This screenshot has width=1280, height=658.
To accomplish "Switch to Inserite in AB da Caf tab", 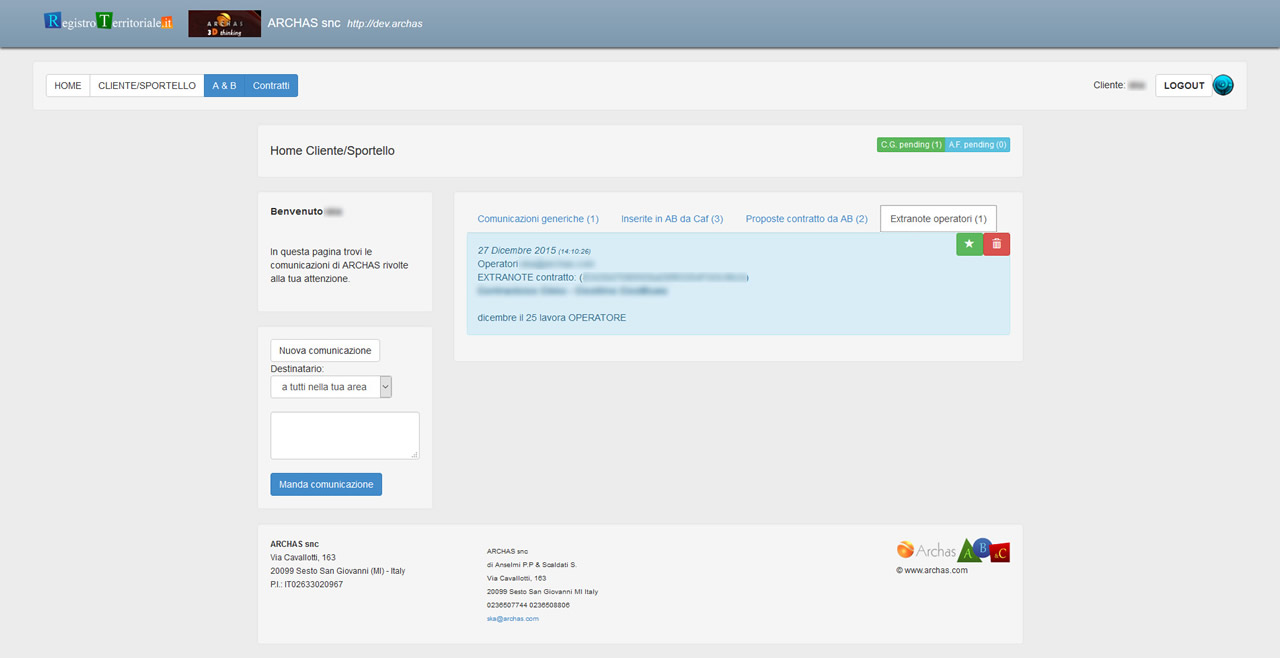I will click(671, 219).
